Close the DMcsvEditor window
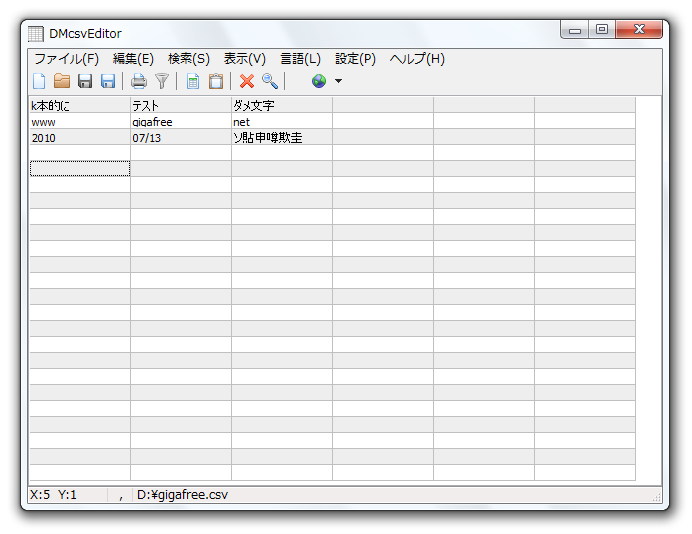The image size is (692, 534). coord(639,30)
